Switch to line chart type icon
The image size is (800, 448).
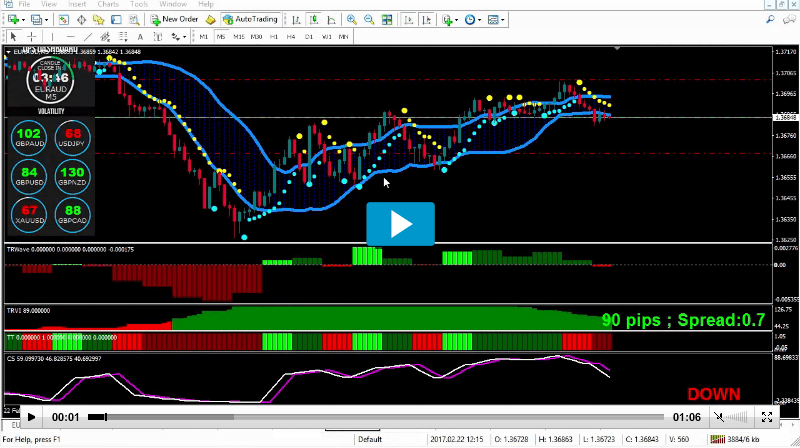(332, 20)
